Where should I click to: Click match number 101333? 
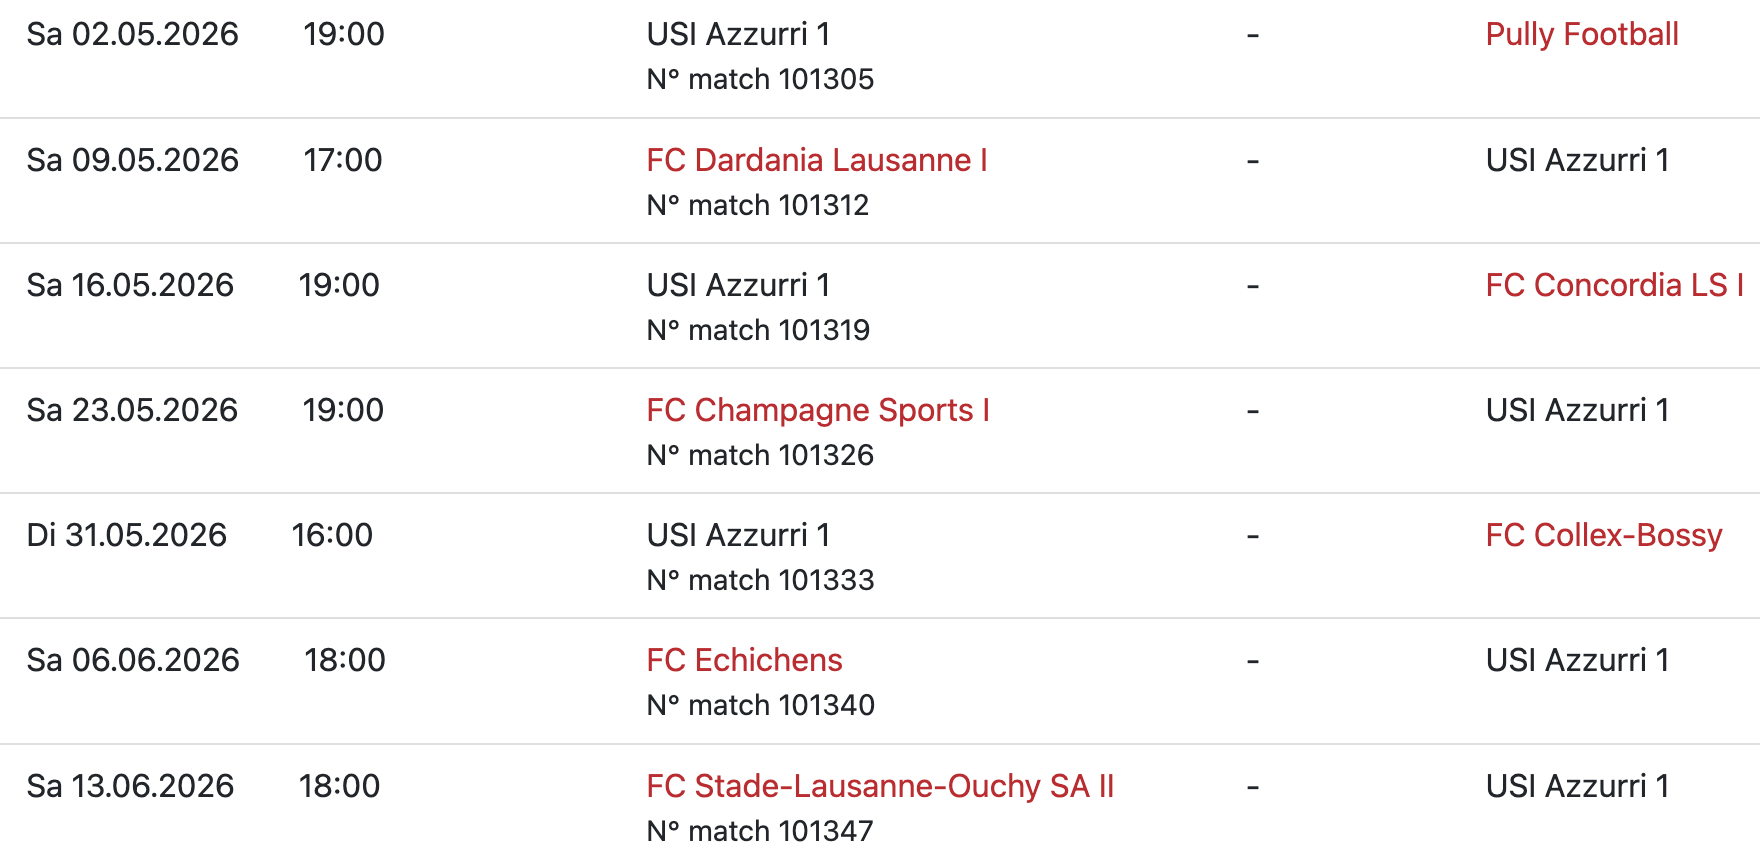pos(760,580)
